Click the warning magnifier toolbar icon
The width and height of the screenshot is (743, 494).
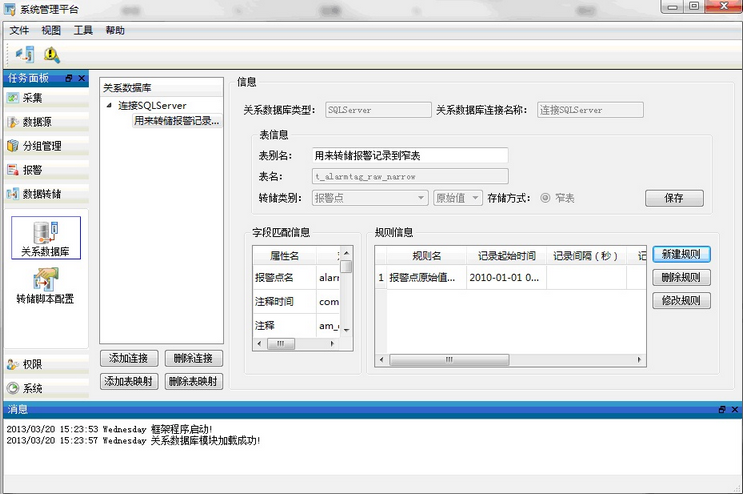point(52,55)
